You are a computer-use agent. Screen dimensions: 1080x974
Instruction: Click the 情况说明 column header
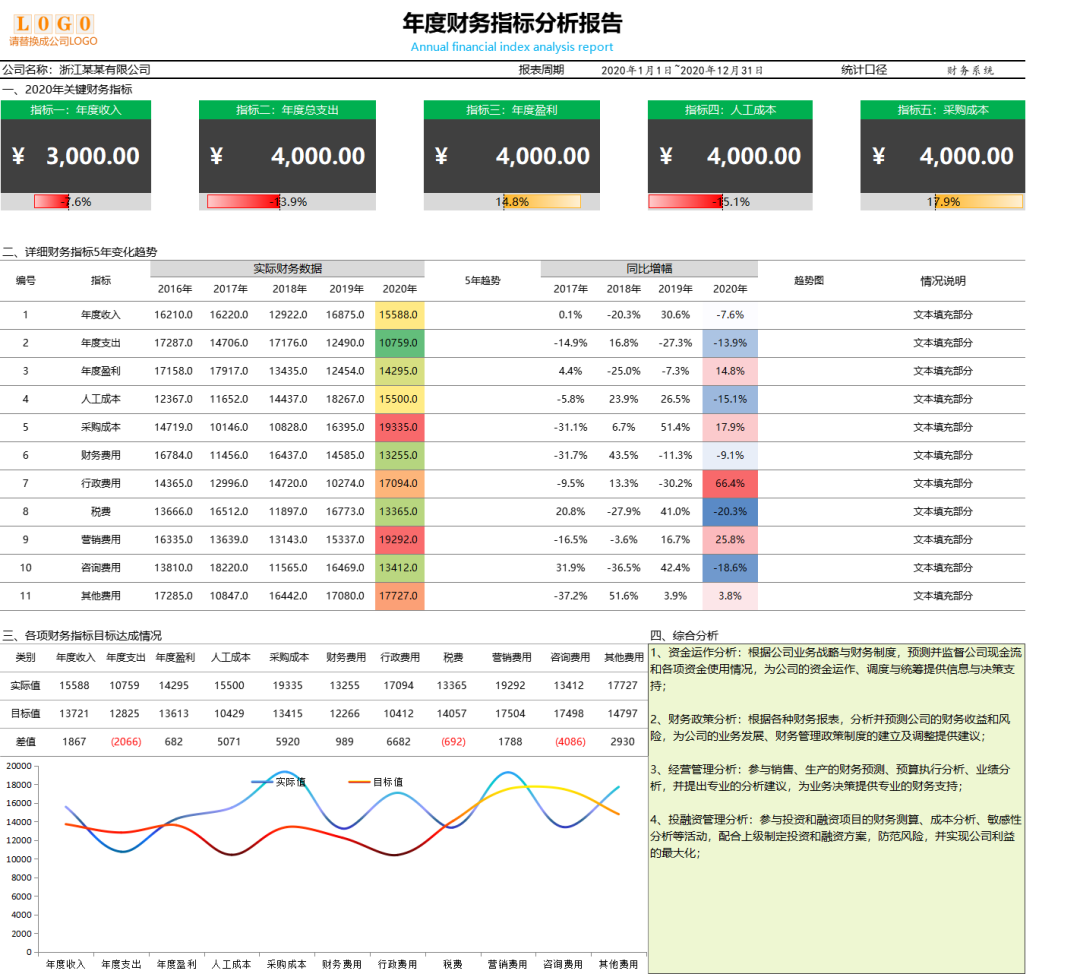(x=943, y=281)
